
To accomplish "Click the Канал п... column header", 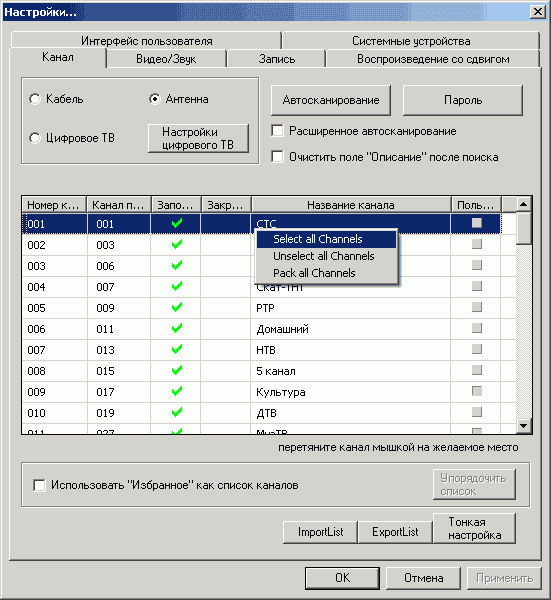I will (x=119, y=205).
